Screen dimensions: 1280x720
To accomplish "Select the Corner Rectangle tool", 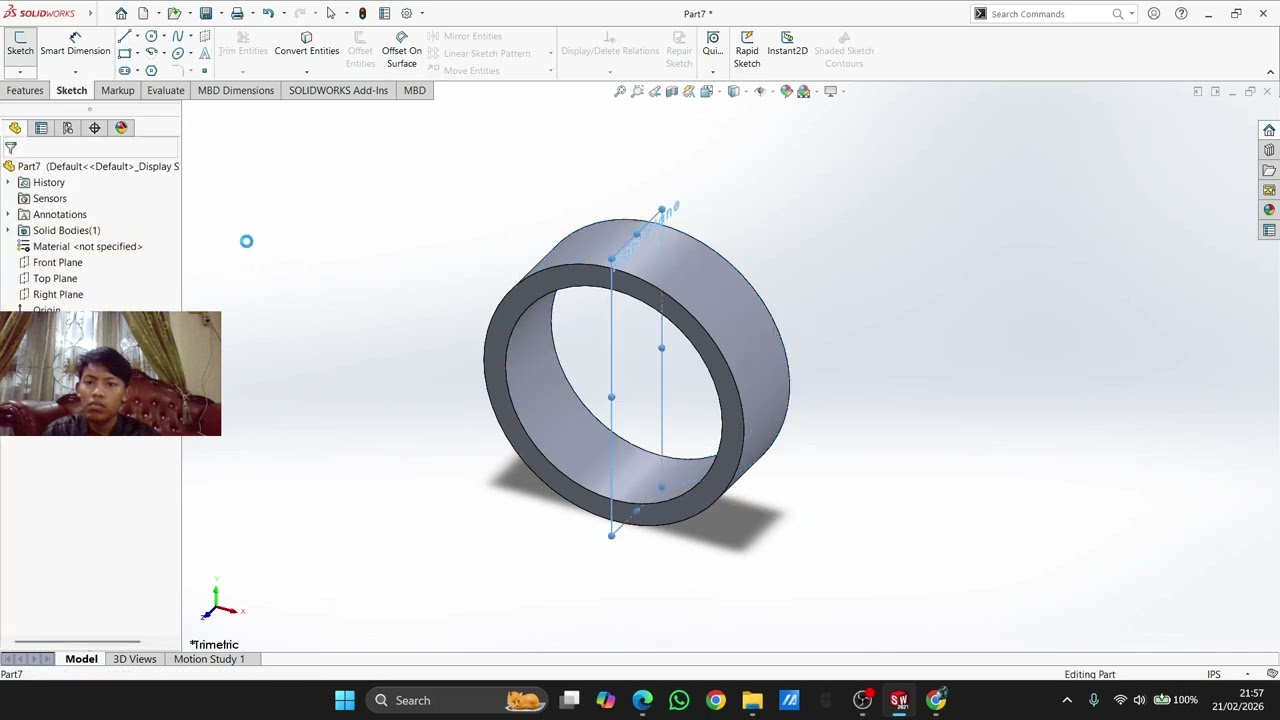I will click(124, 53).
